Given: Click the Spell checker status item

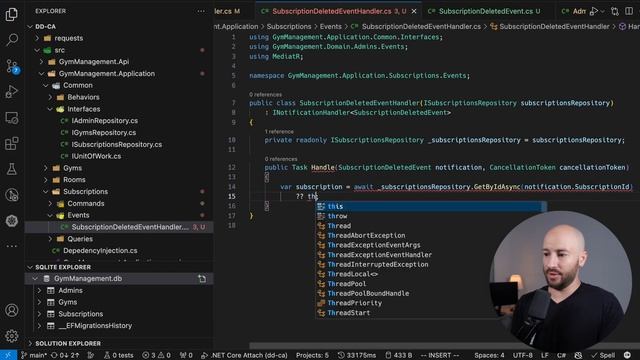Looking at the screenshot, I should [603, 355].
